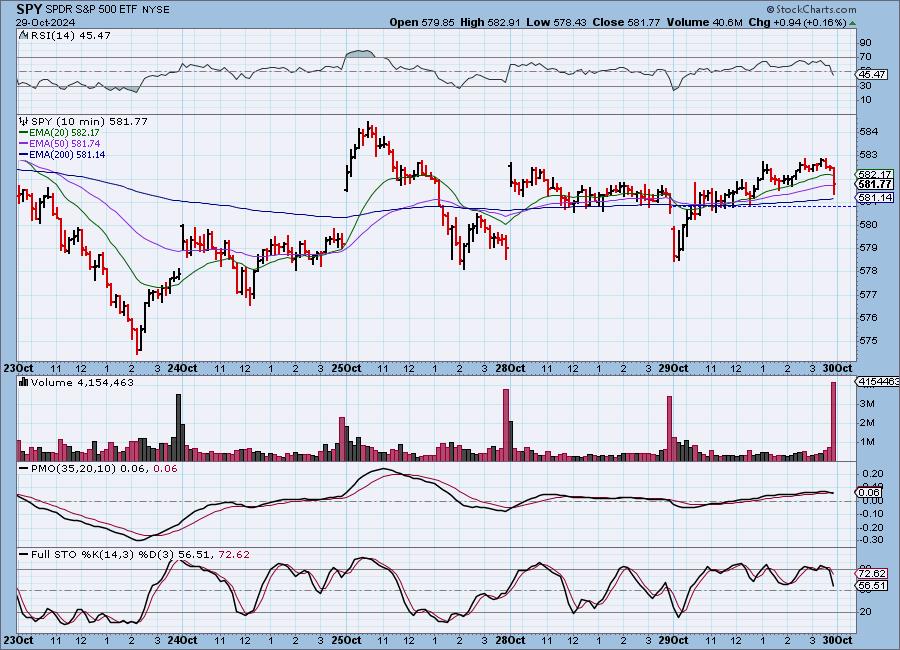Viewport: 900px width, 650px height.
Task: Click the 4154463 volume tag on right axis
Action: click(878, 382)
